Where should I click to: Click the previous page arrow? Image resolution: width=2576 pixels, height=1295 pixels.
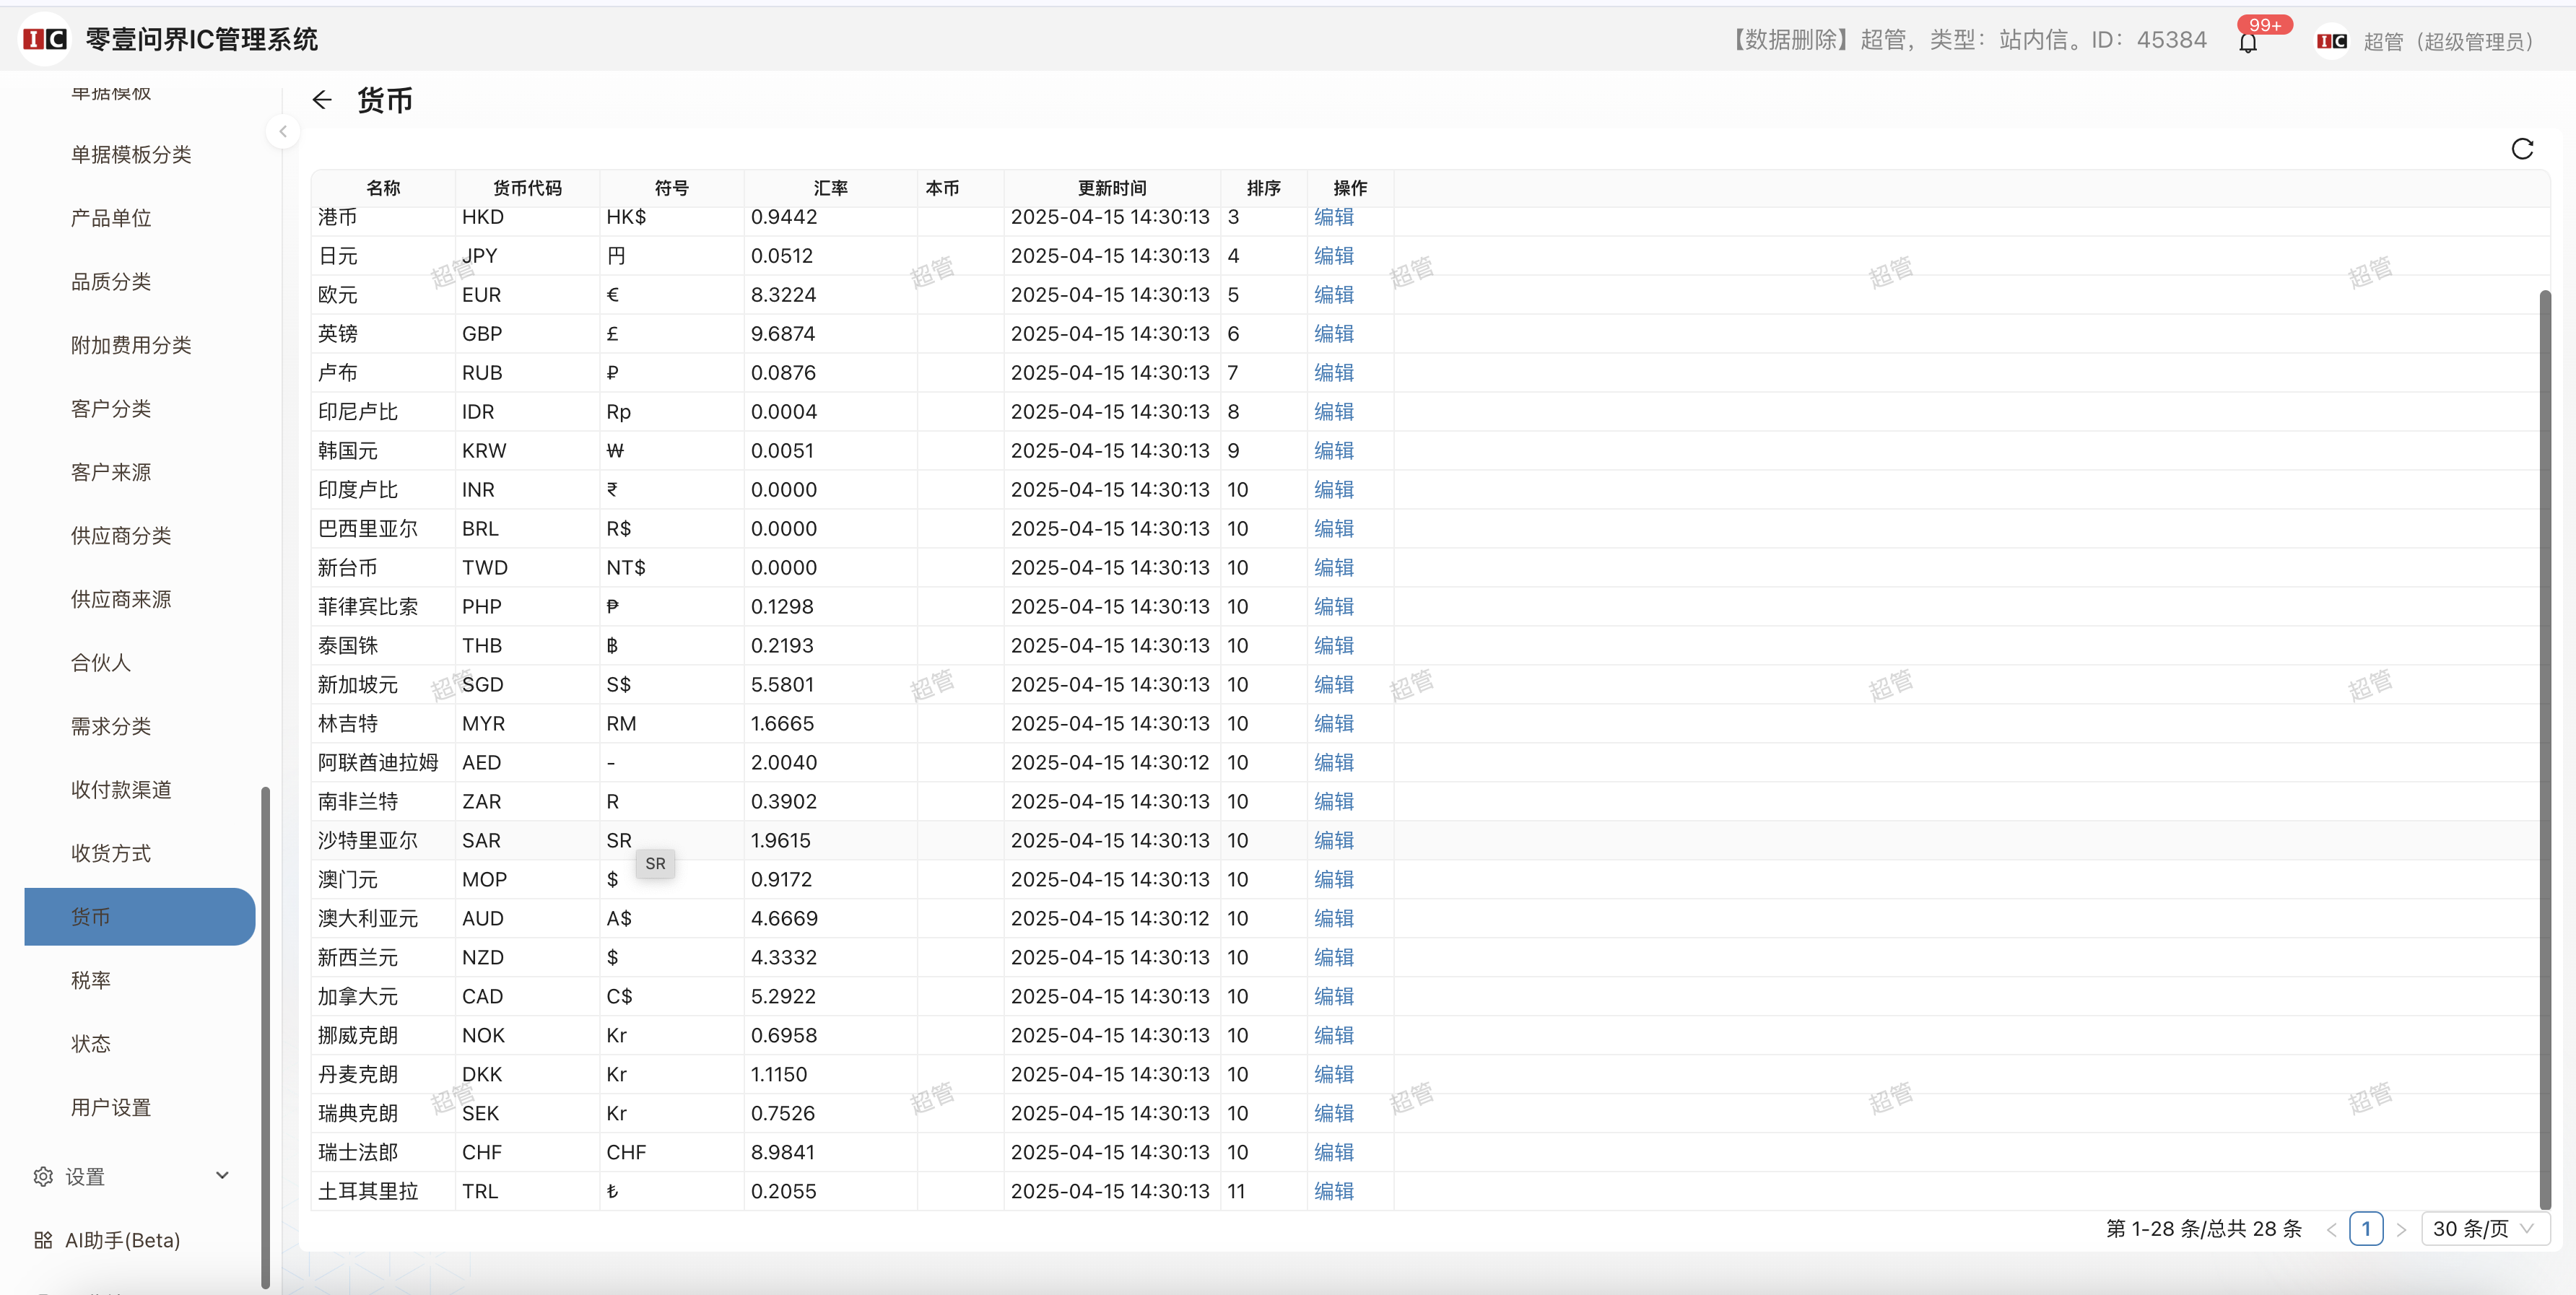pyautogui.click(x=2331, y=1230)
